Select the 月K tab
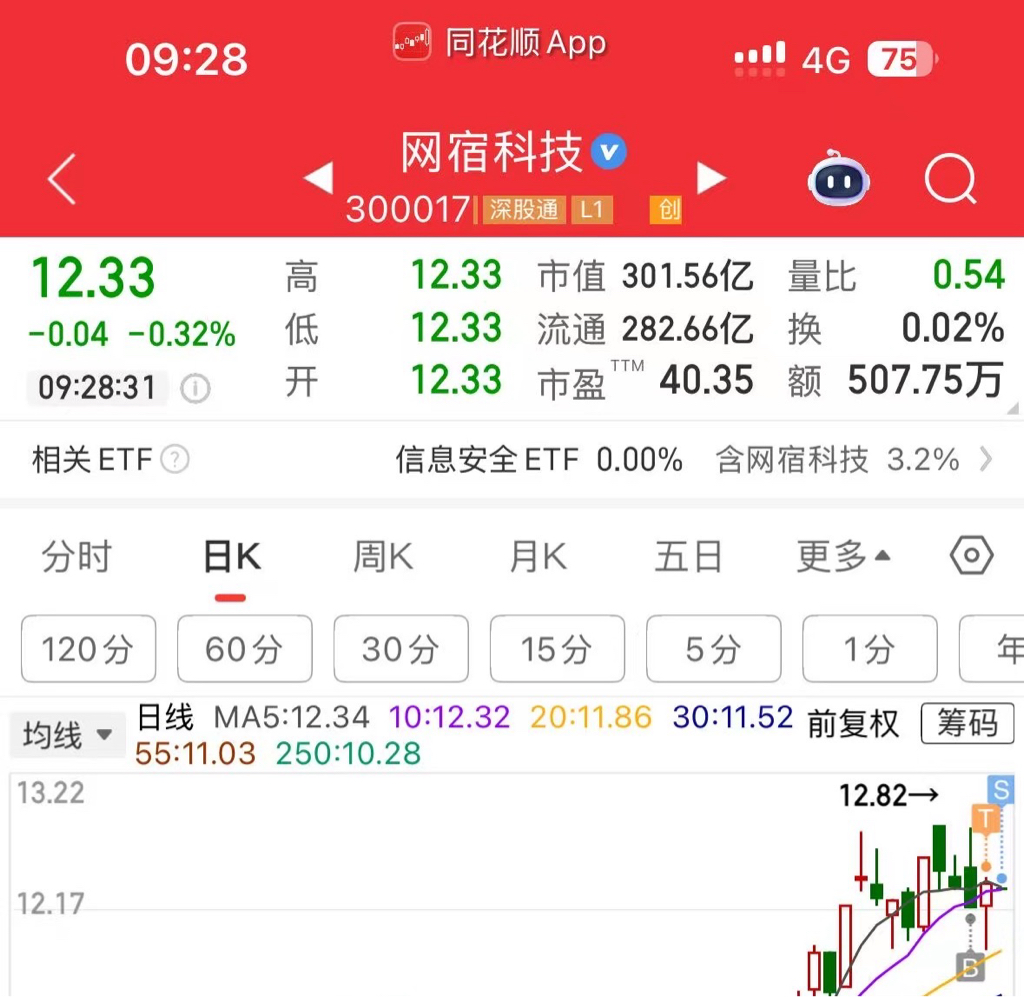 (x=538, y=556)
